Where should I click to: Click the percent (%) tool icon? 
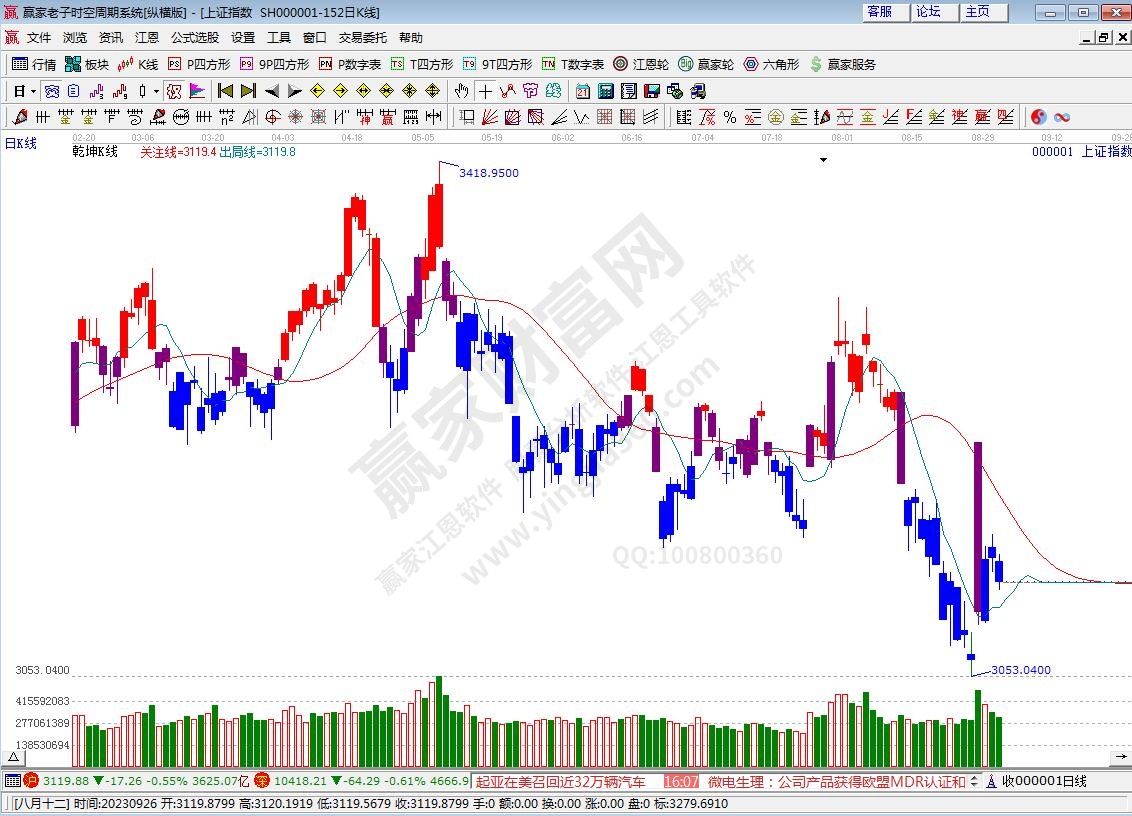(730, 117)
